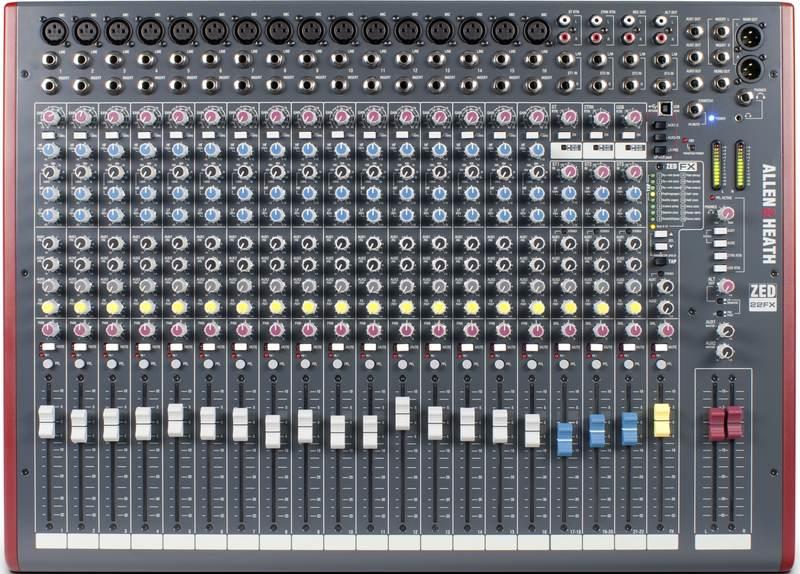This screenshot has height=574, width=800.
Task: Select next FX program with up button
Action: [661, 234]
